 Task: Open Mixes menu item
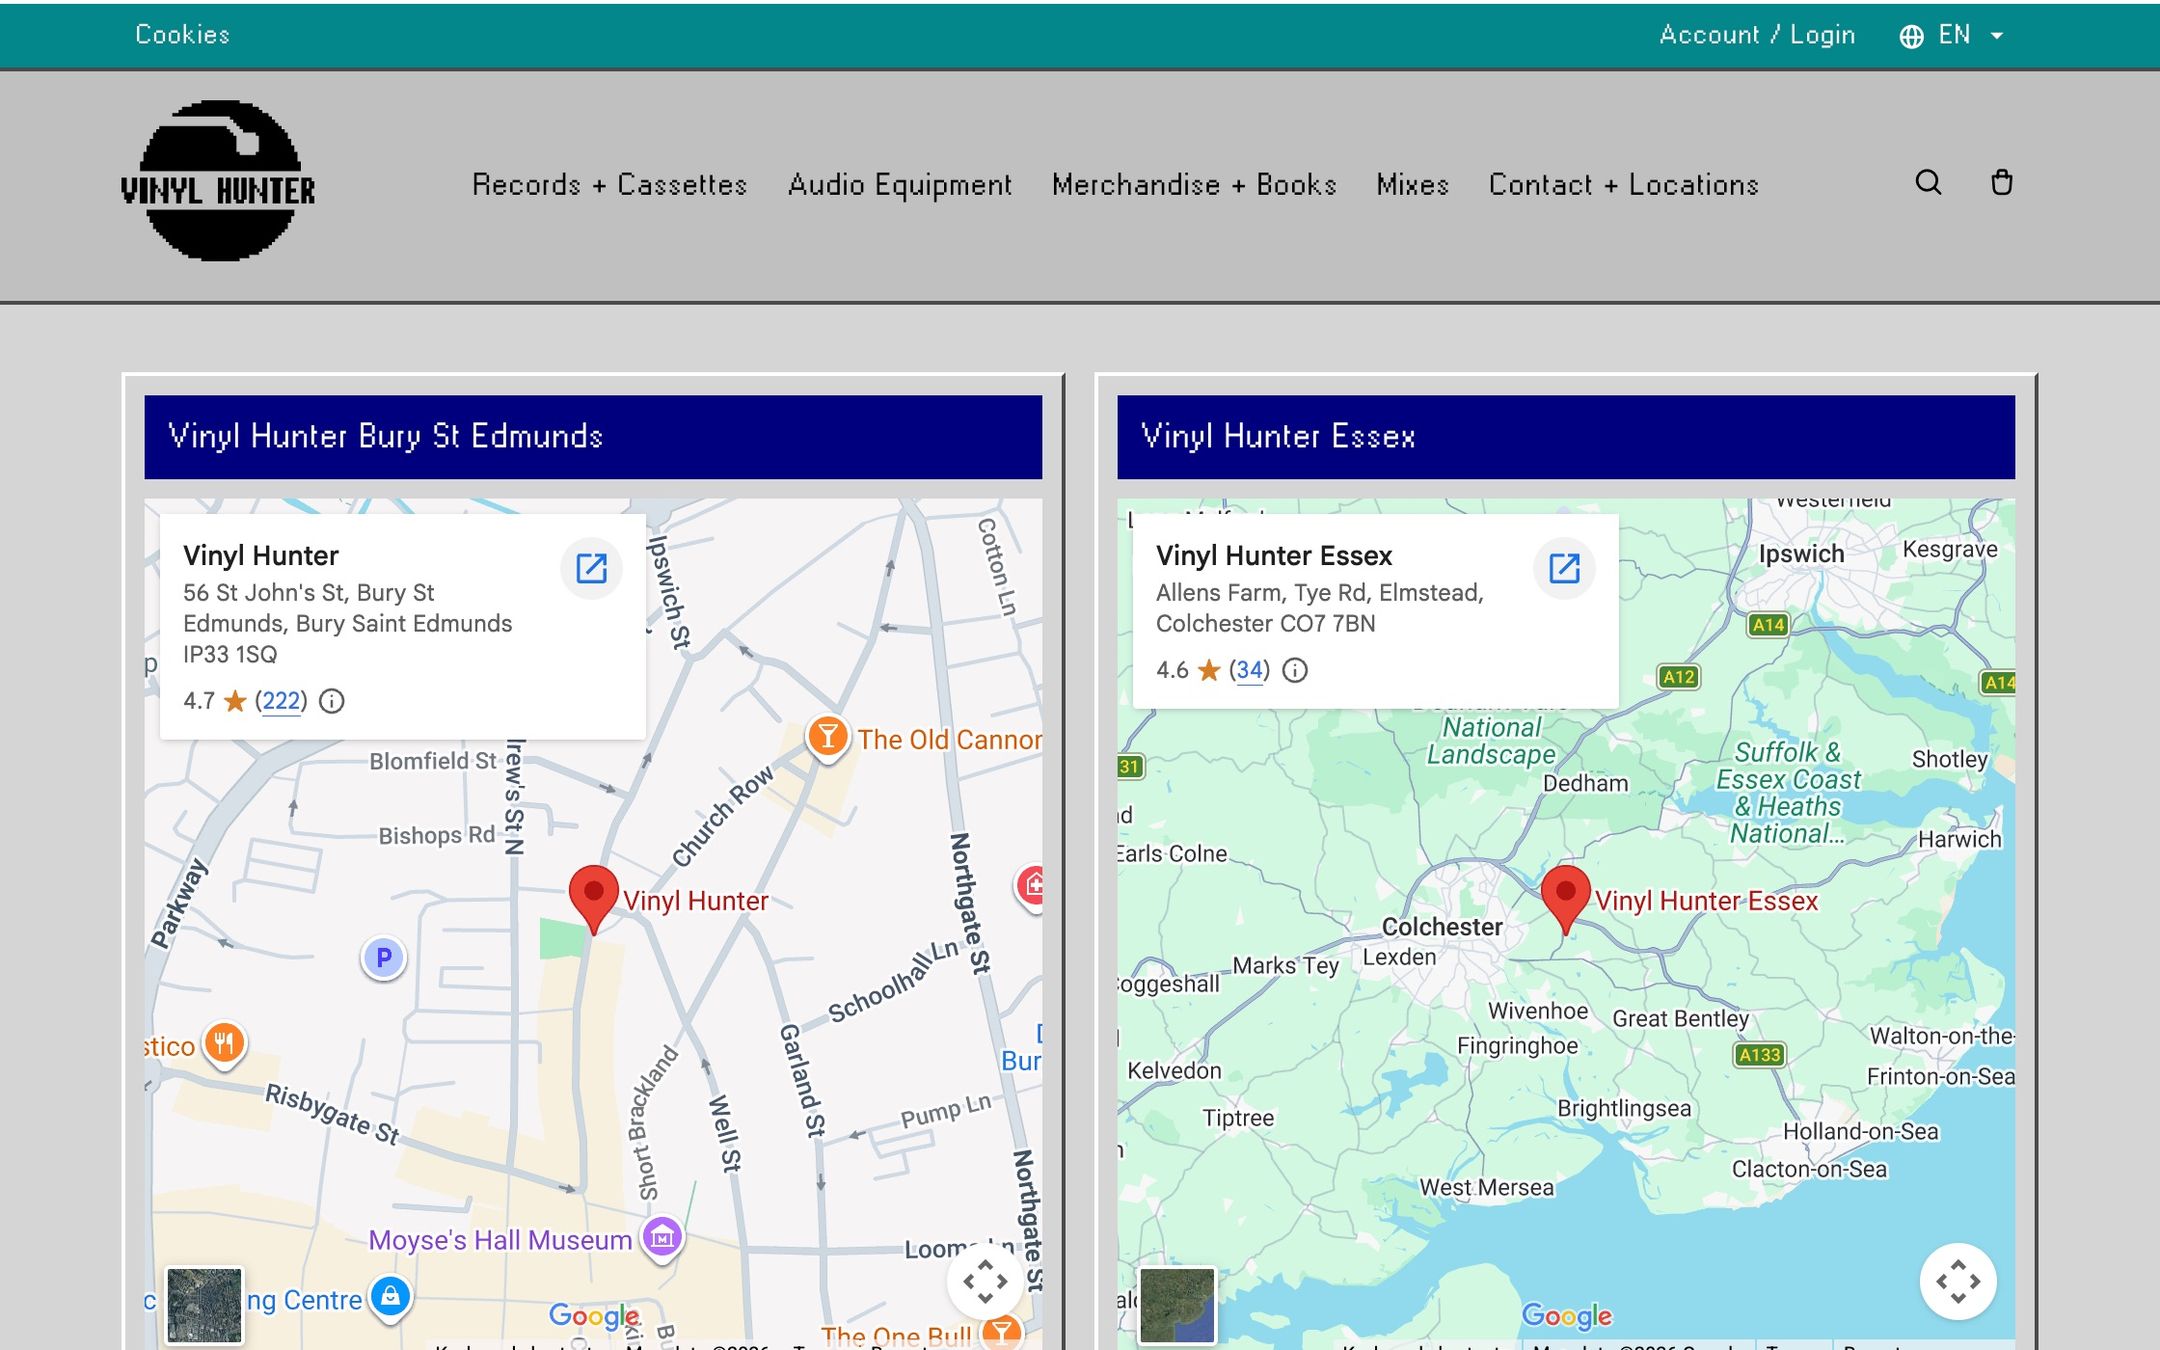click(x=1412, y=185)
